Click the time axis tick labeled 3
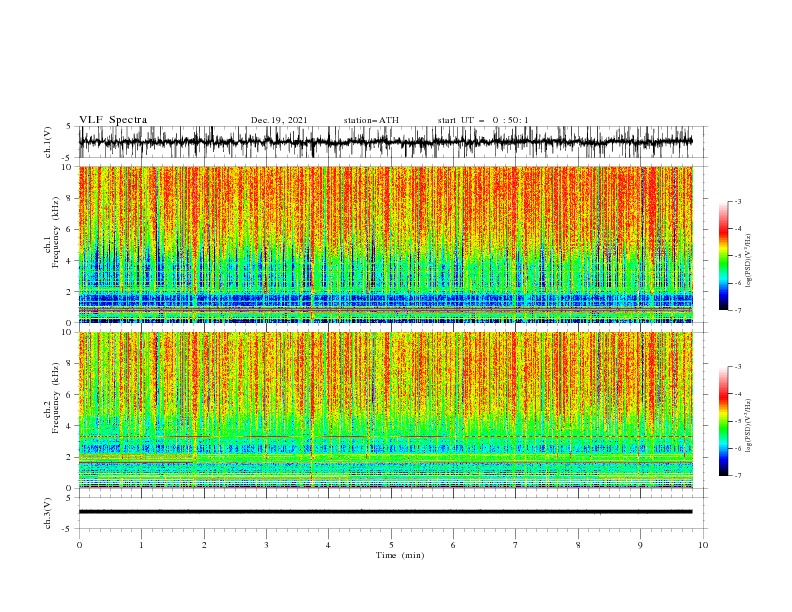 tap(266, 545)
